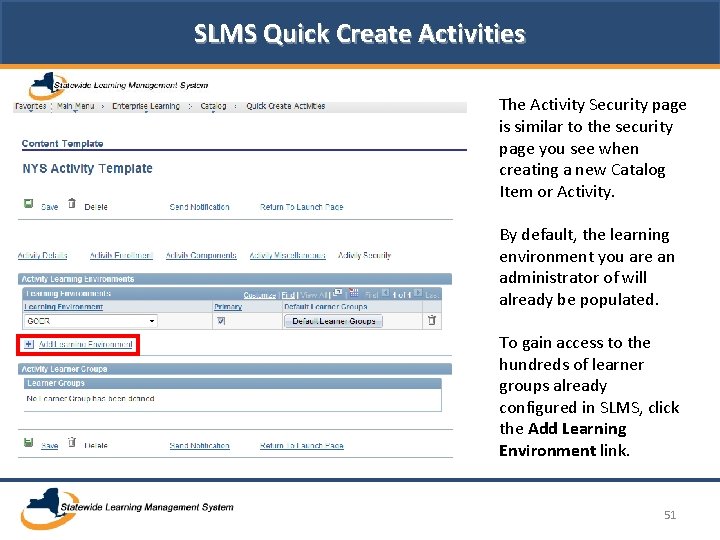Open the Favorites breadcrumb menu
720x540 pixels.
tap(30, 106)
